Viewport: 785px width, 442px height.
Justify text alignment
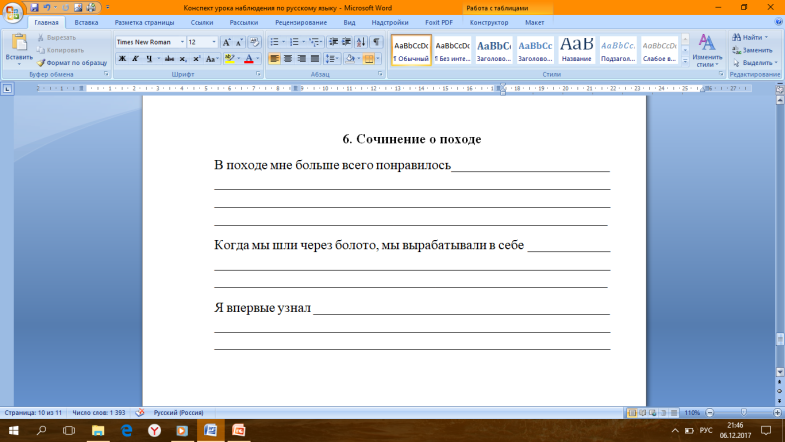point(315,59)
